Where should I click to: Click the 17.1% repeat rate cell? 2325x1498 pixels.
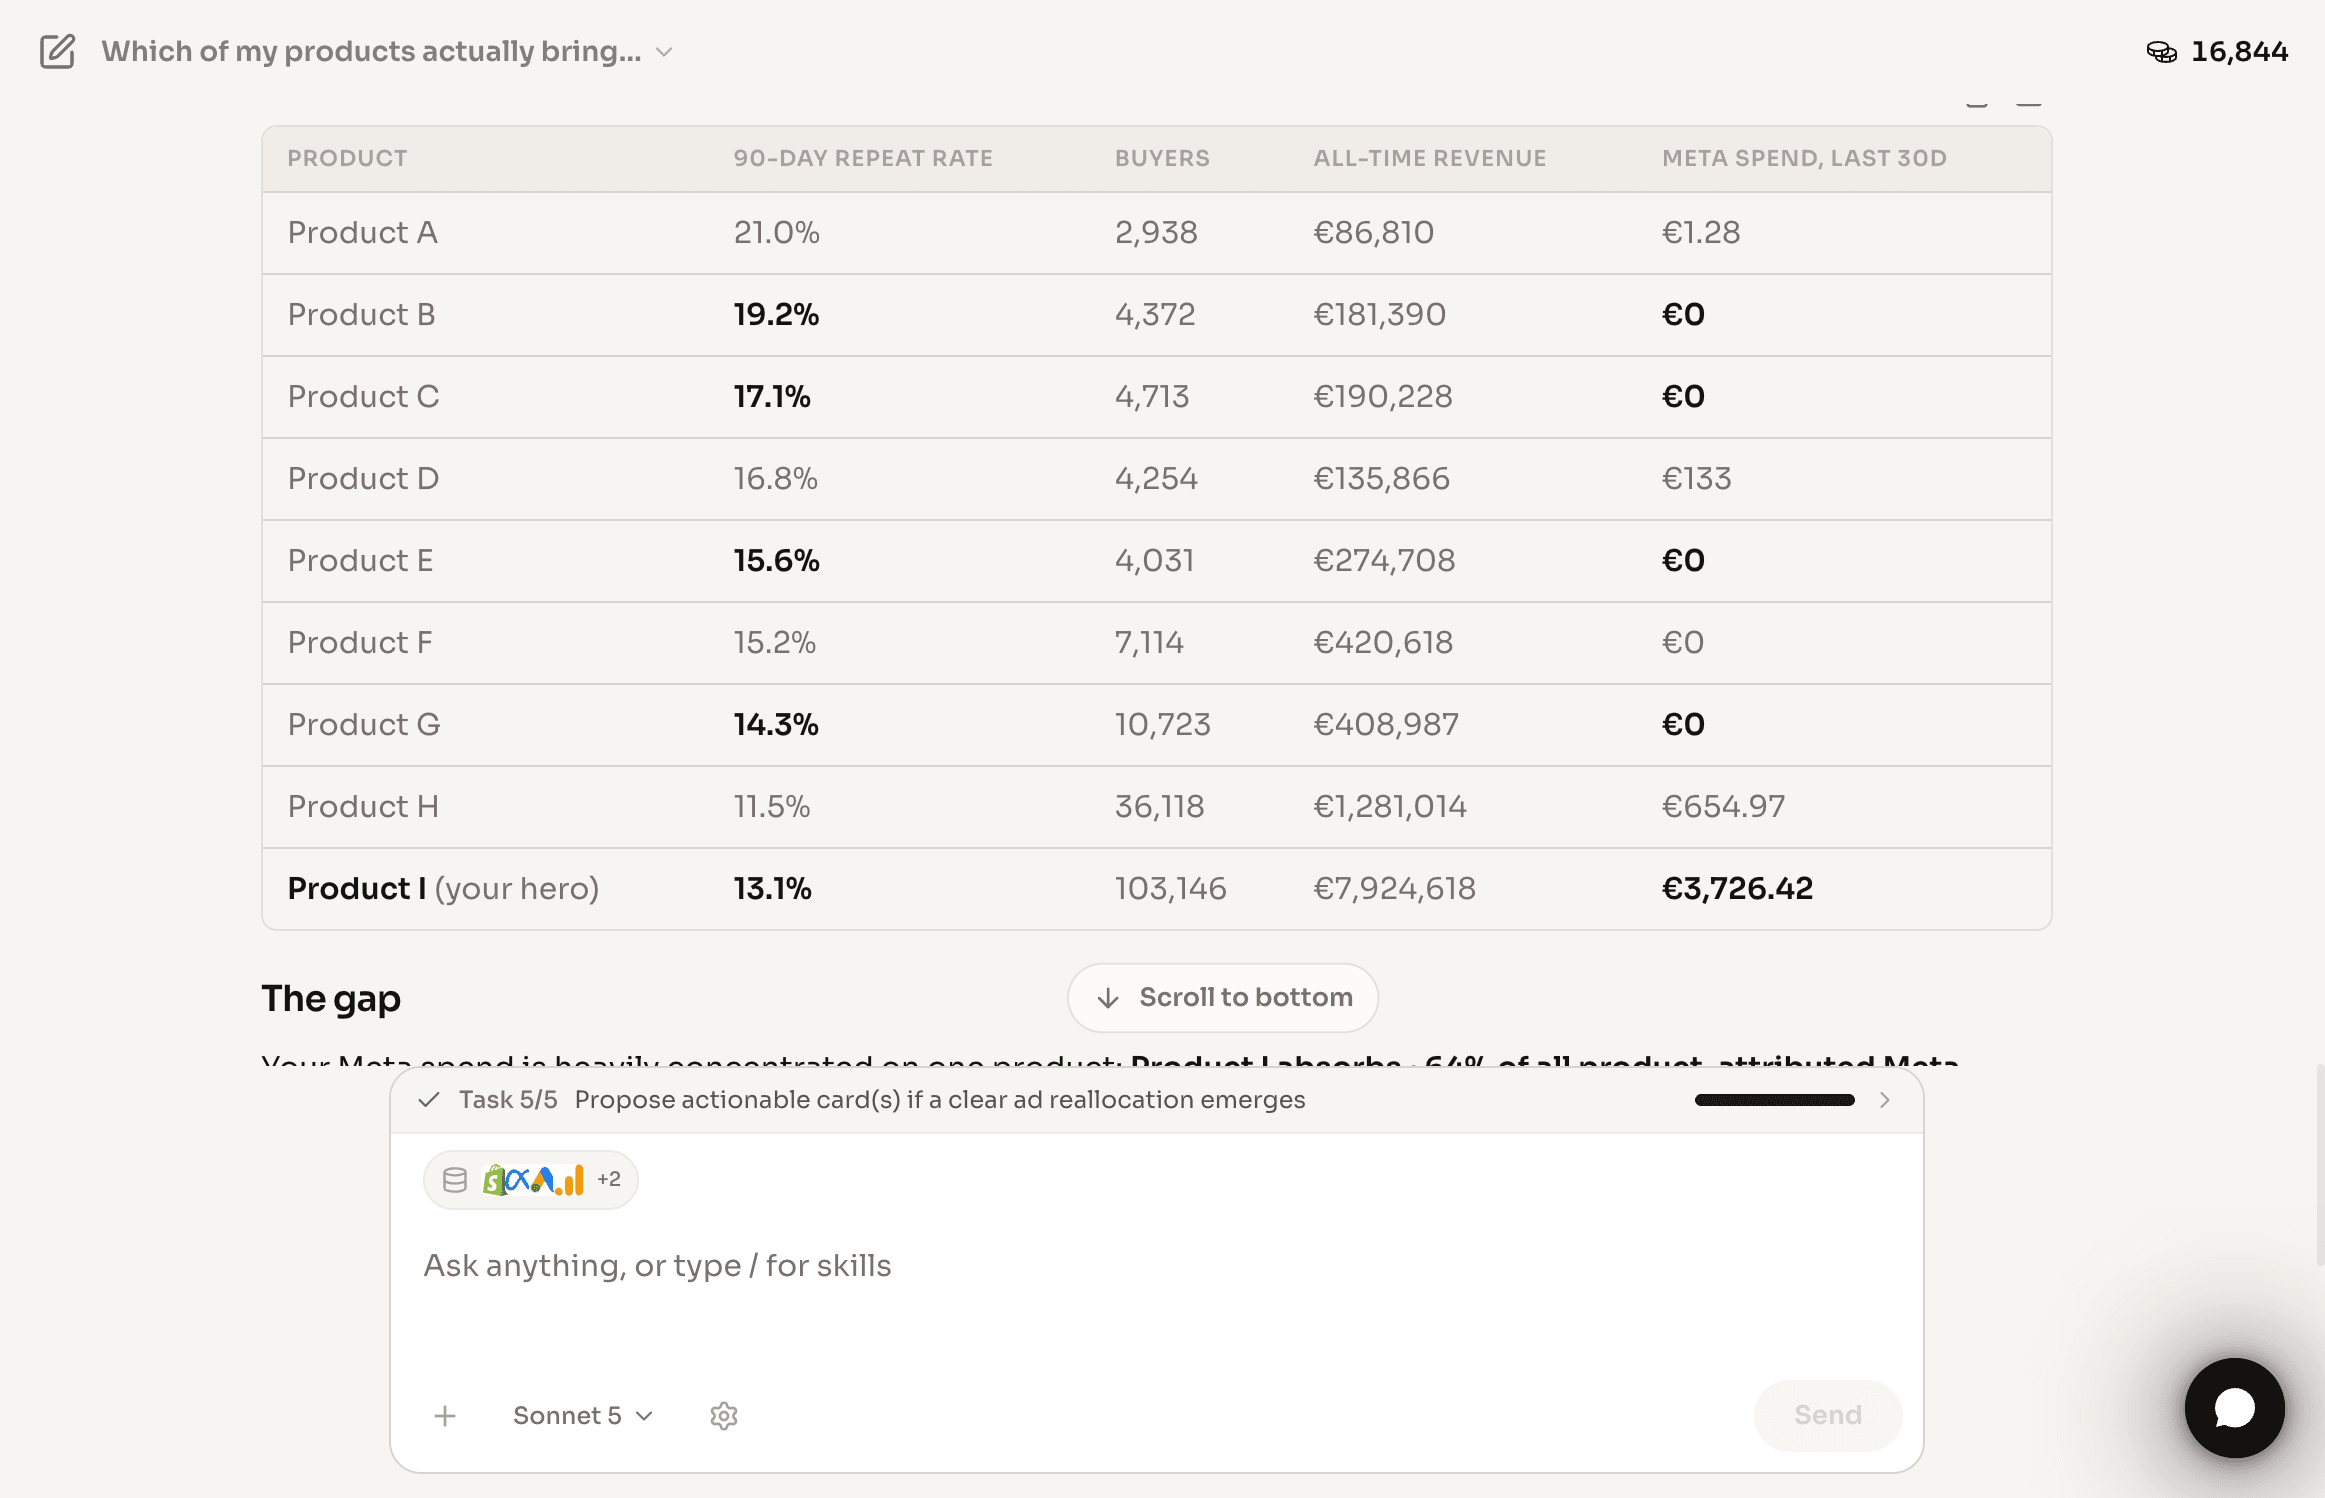point(772,397)
